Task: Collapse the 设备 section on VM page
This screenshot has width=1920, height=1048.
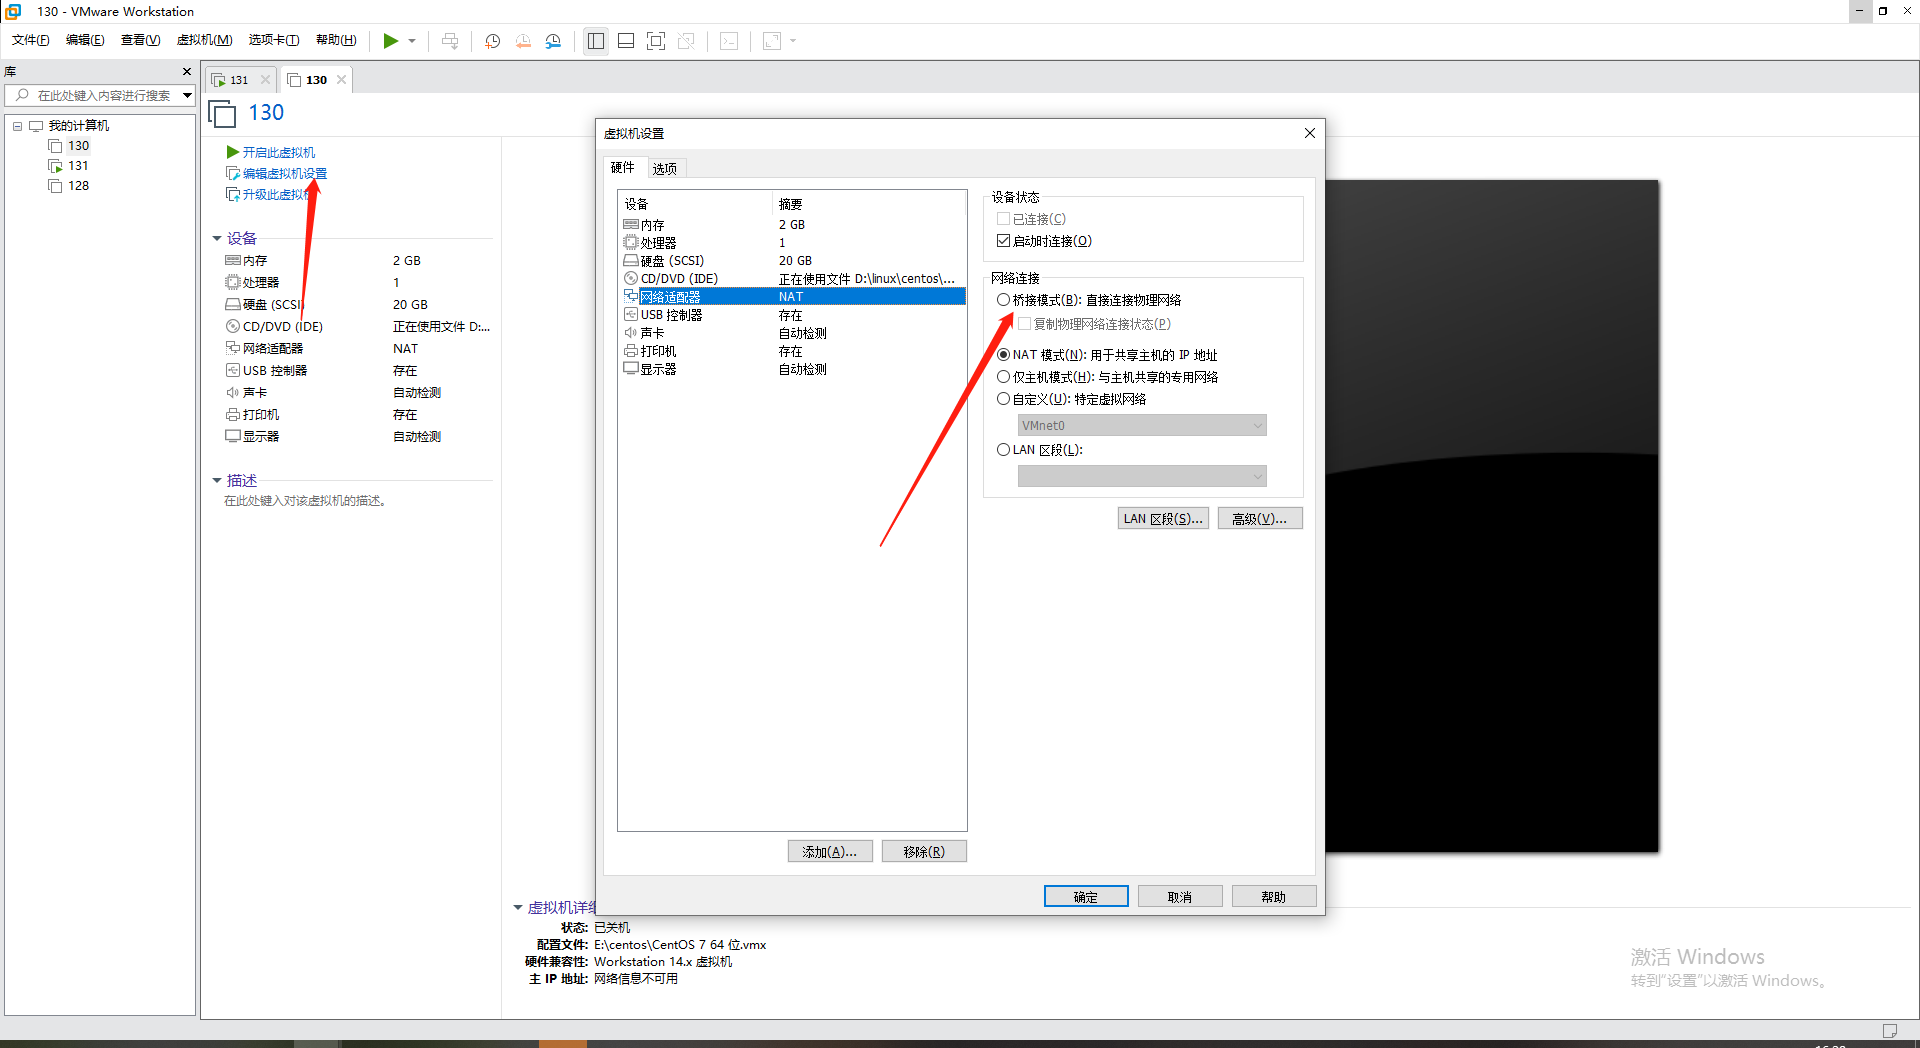Action: tap(217, 238)
